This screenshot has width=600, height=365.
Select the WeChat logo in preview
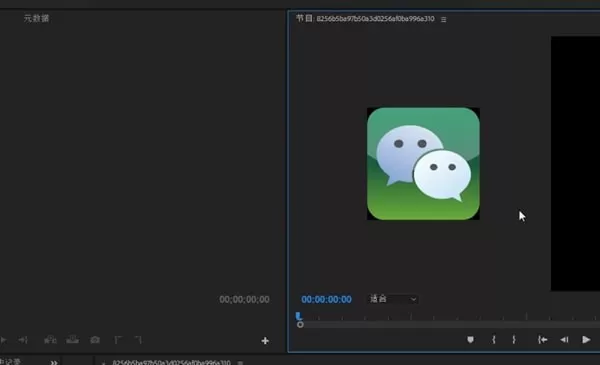click(x=423, y=164)
